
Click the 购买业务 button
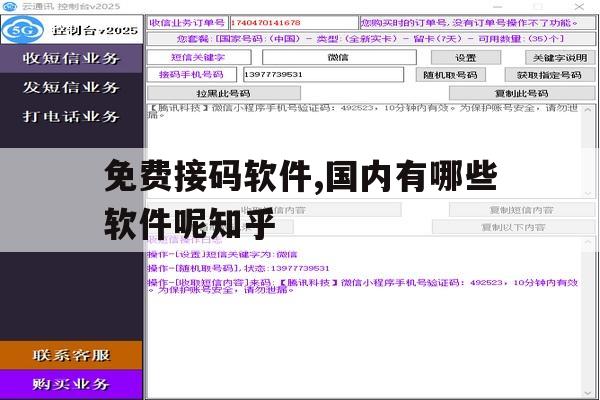click(71, 384)
